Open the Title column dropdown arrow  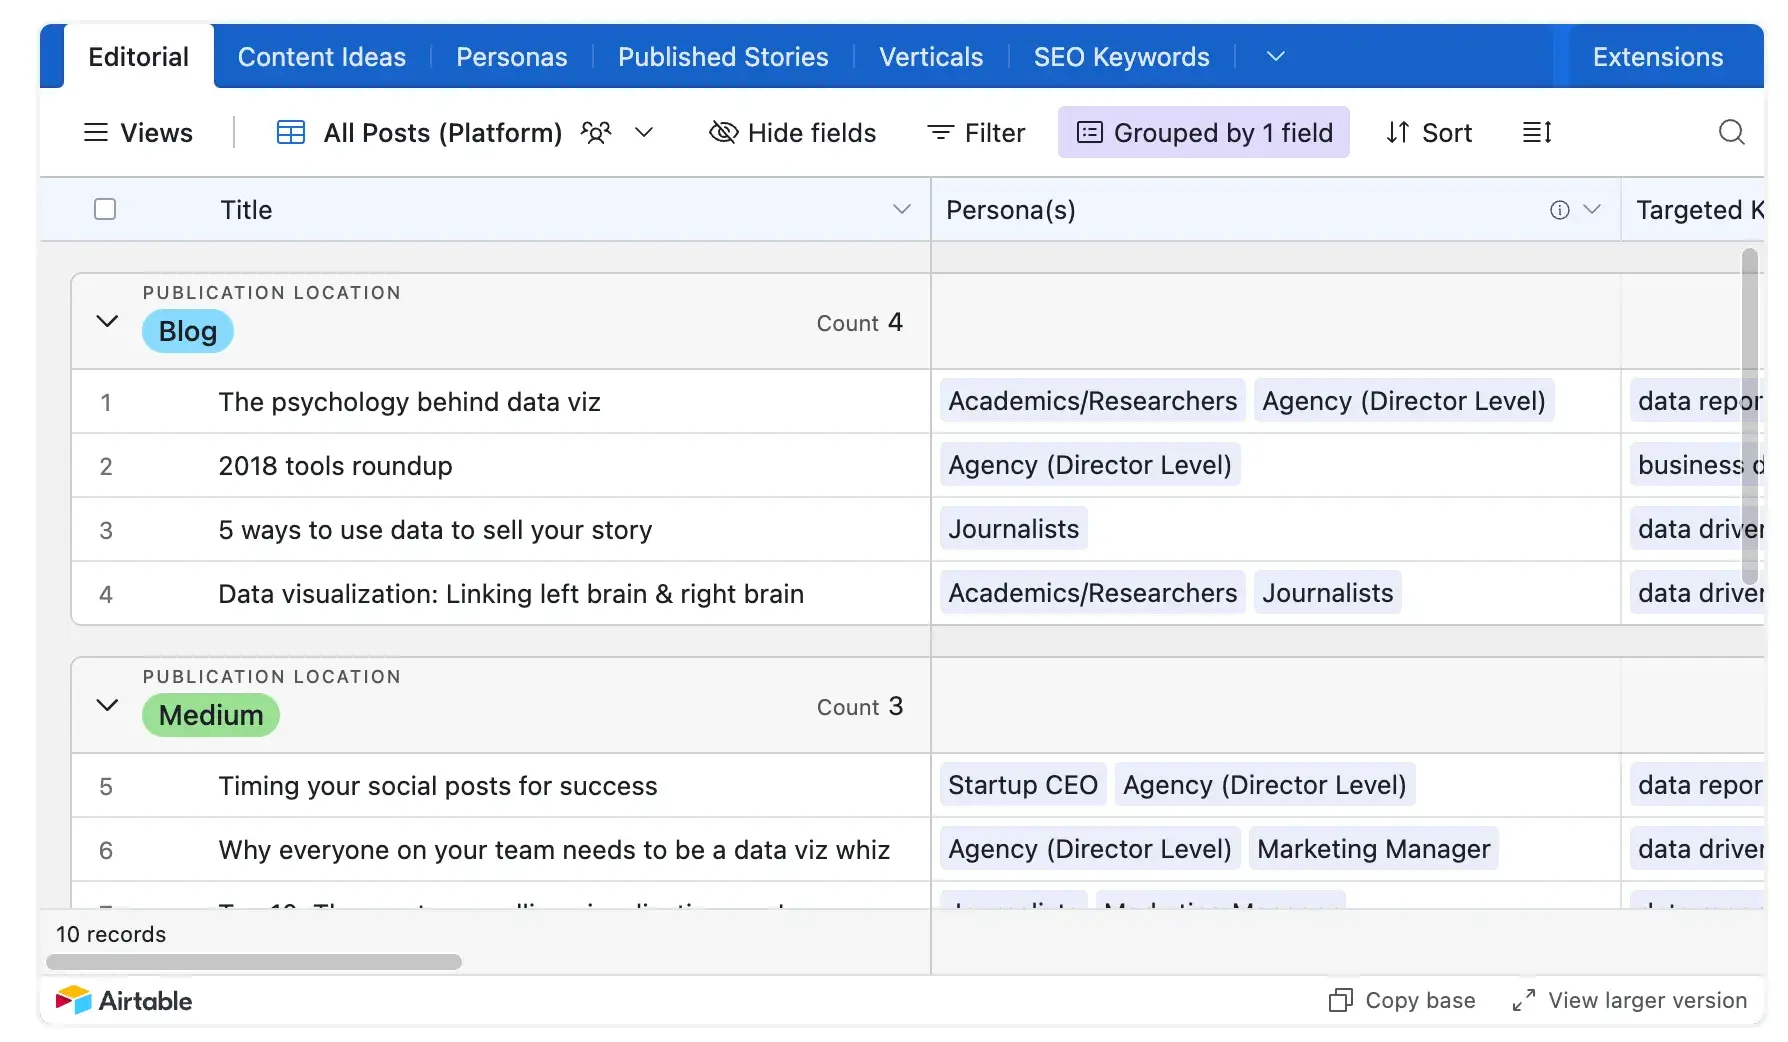901,209
